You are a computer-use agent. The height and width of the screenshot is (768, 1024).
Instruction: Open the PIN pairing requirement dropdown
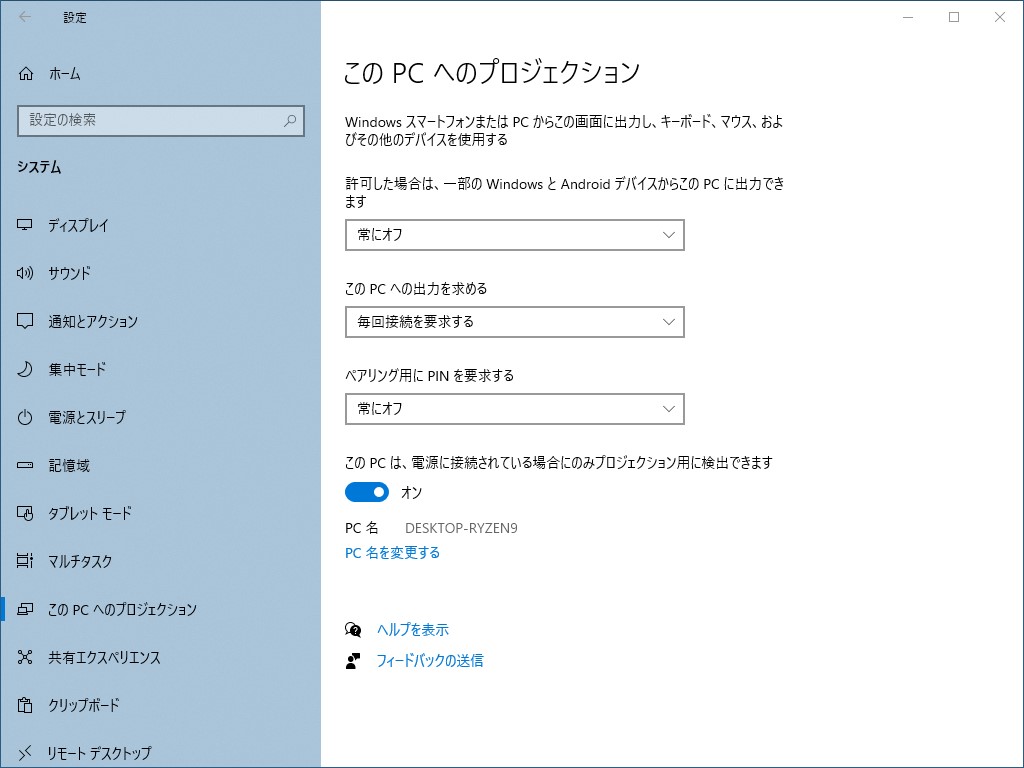pos(514,409)
